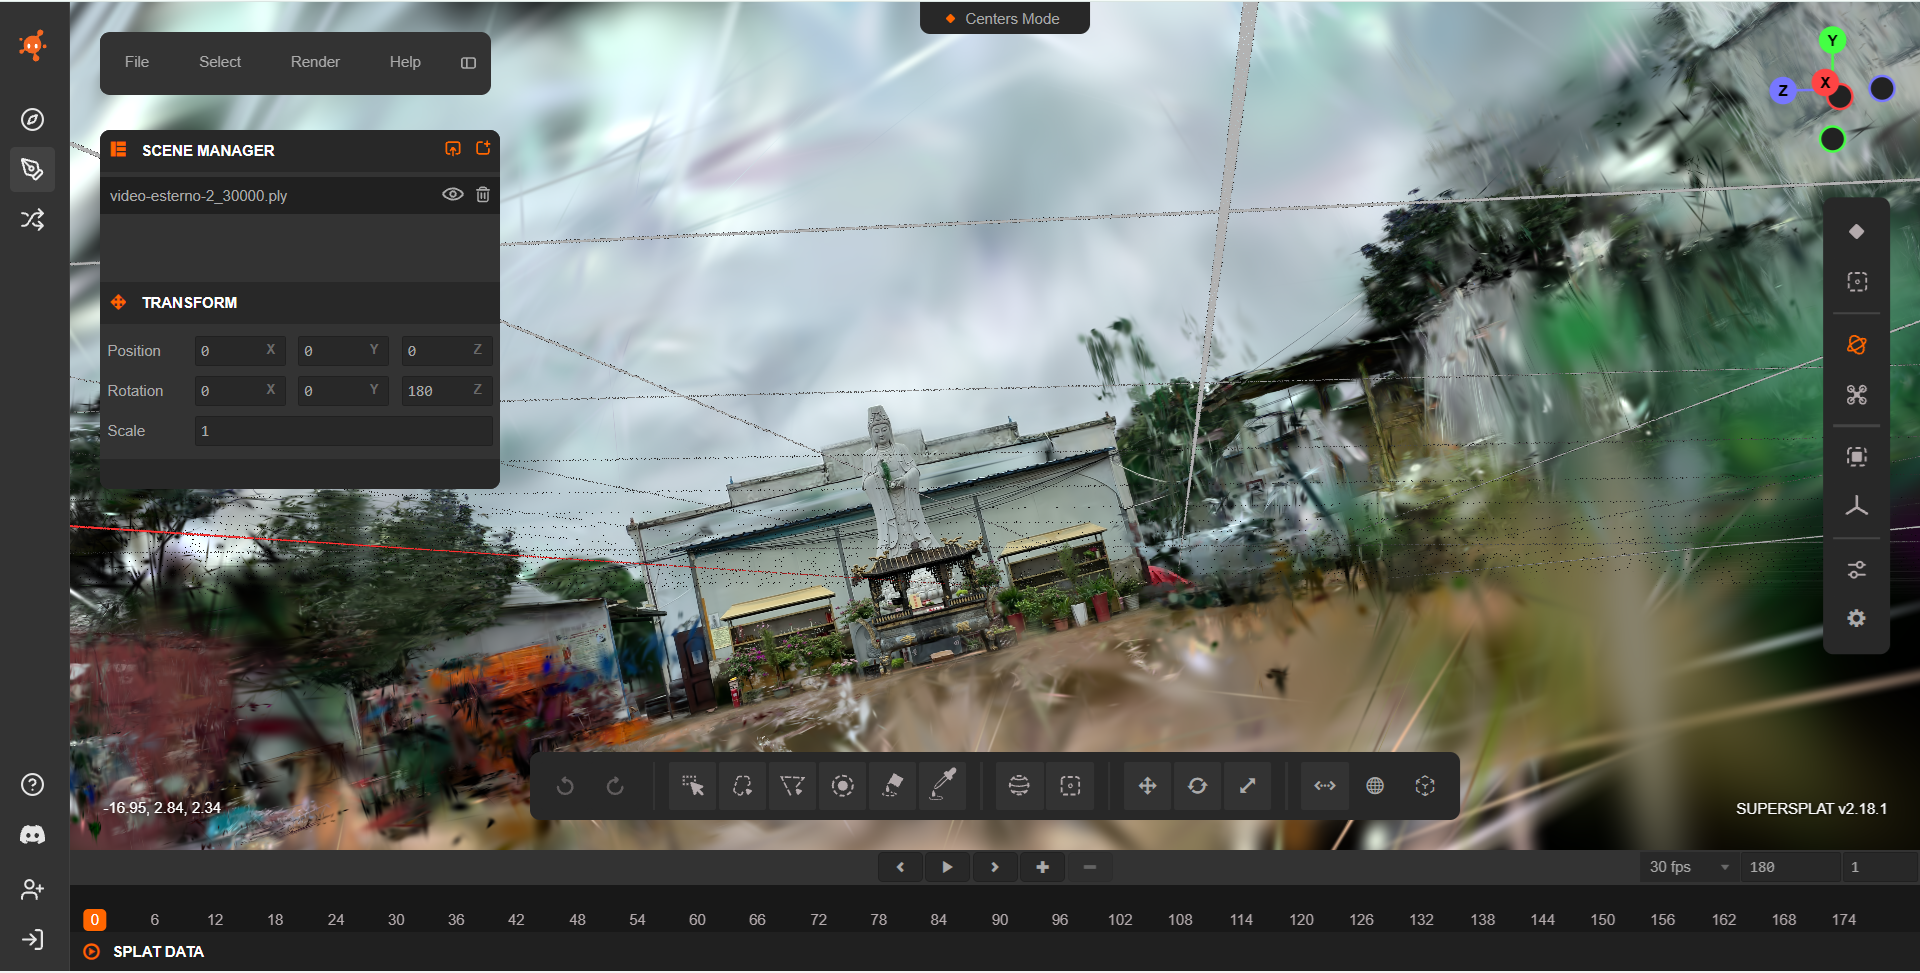Delete video-esterno-2_30000.ply splat

tap(483, 194)
